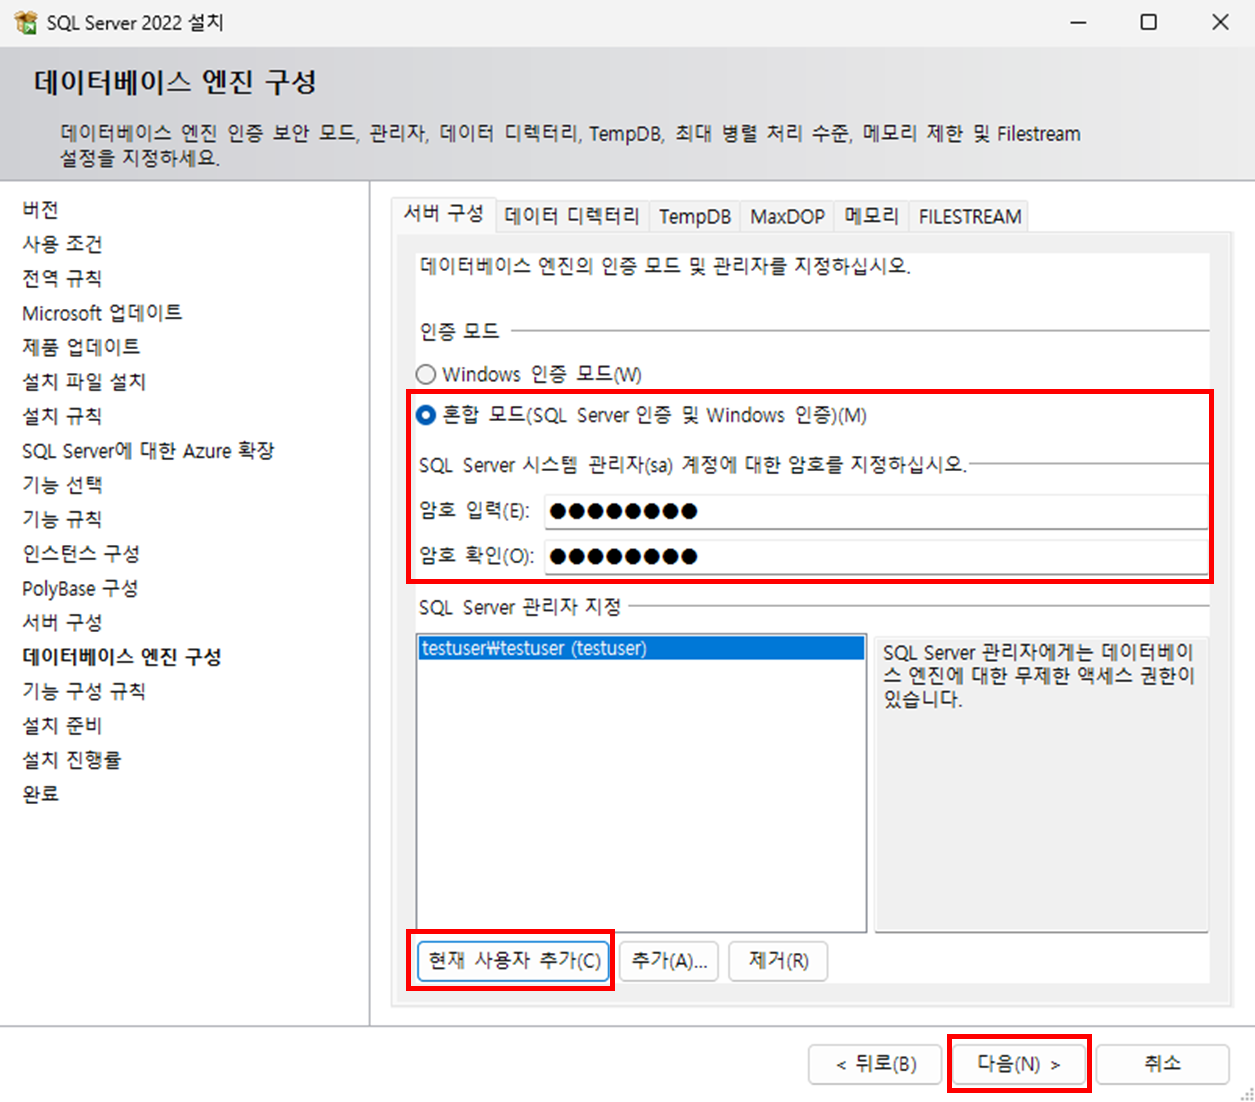Open the 서버 구성 tab
This screenshot has height=1102, width=1255.
pyautogui.click(x=443, y=213)
